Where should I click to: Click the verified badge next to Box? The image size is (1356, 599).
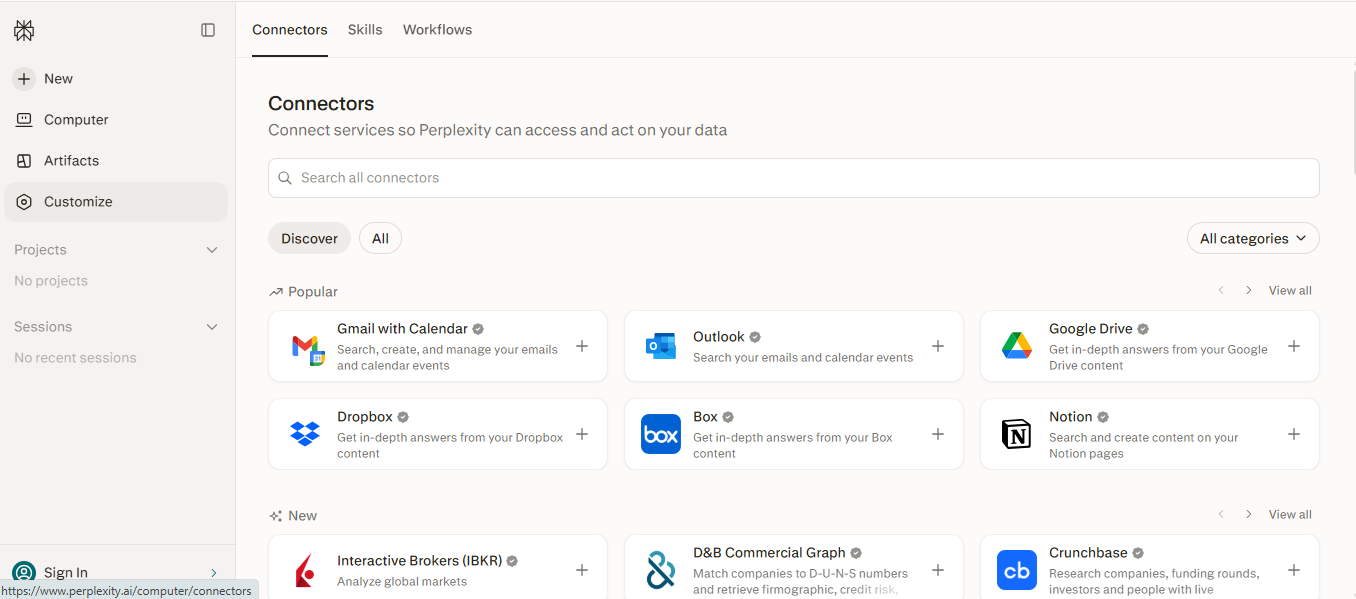click(x=728, y=417)
